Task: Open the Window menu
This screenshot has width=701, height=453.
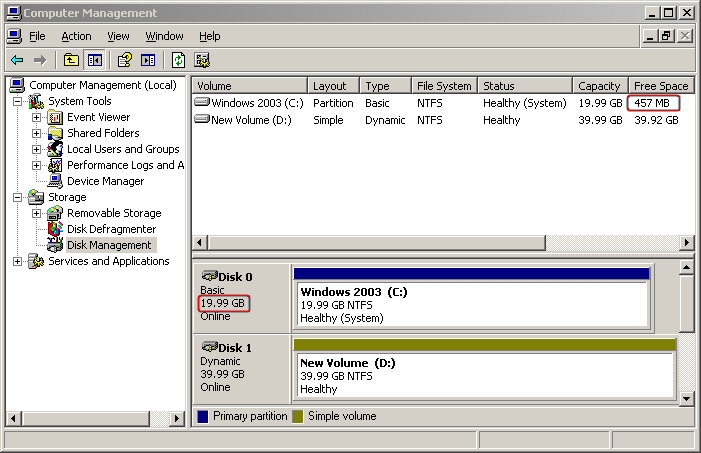Action: (165, 36)
